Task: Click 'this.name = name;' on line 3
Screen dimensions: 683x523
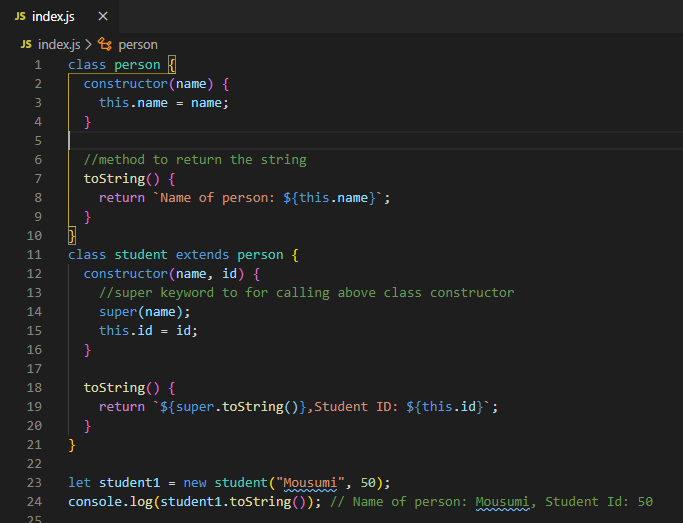Action: (x=164, y=103)
